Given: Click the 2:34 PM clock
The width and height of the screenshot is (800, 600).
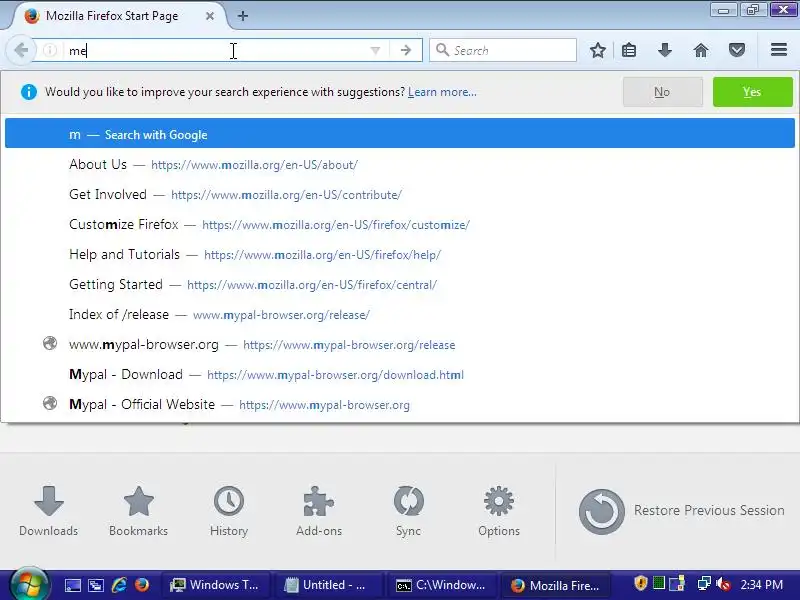Looking at the screenshot, I should click(762, 585).
